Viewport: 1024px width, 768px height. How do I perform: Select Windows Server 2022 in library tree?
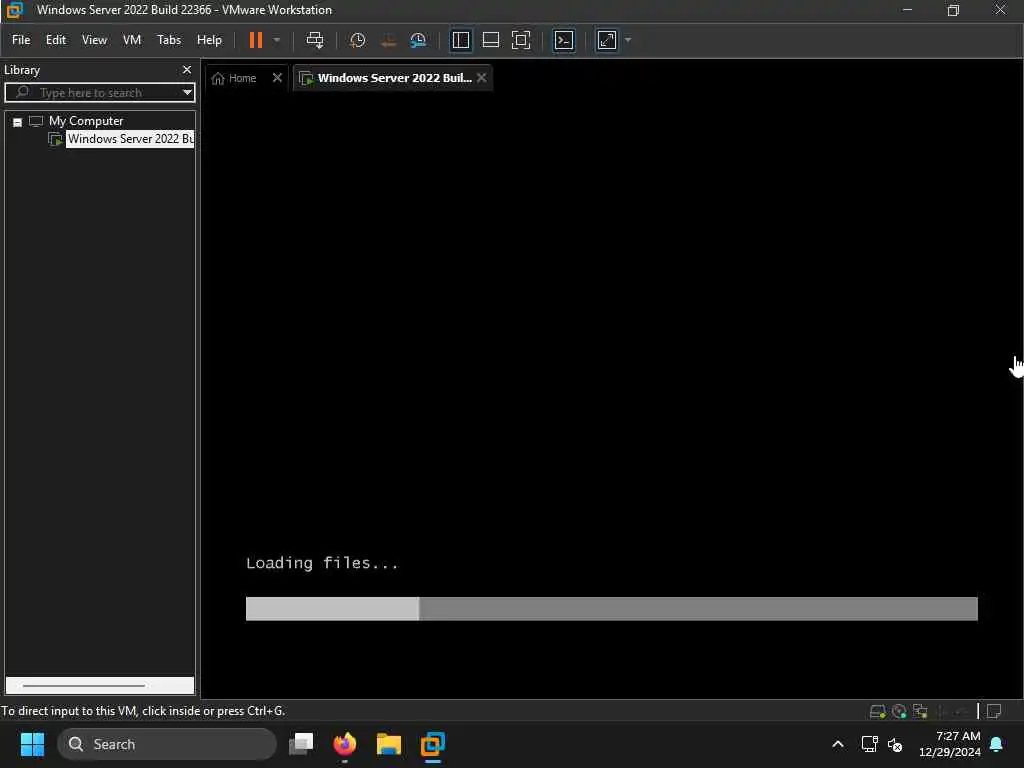click(x=130, y=138)
